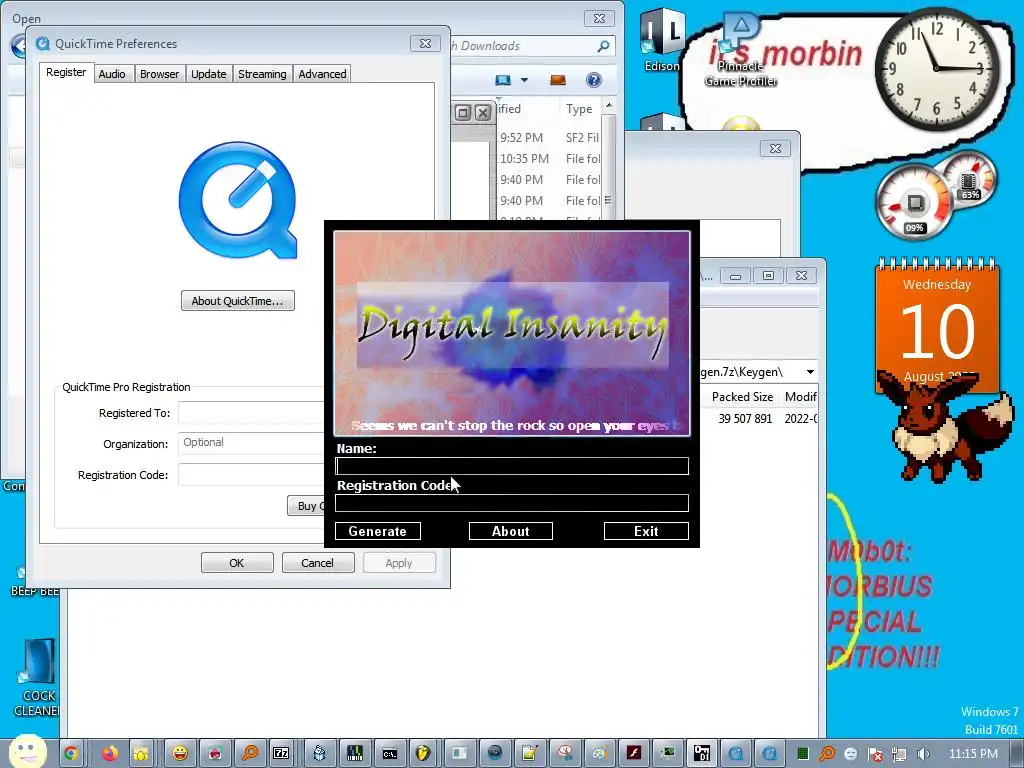Click the network tray icon

(899, 754)
